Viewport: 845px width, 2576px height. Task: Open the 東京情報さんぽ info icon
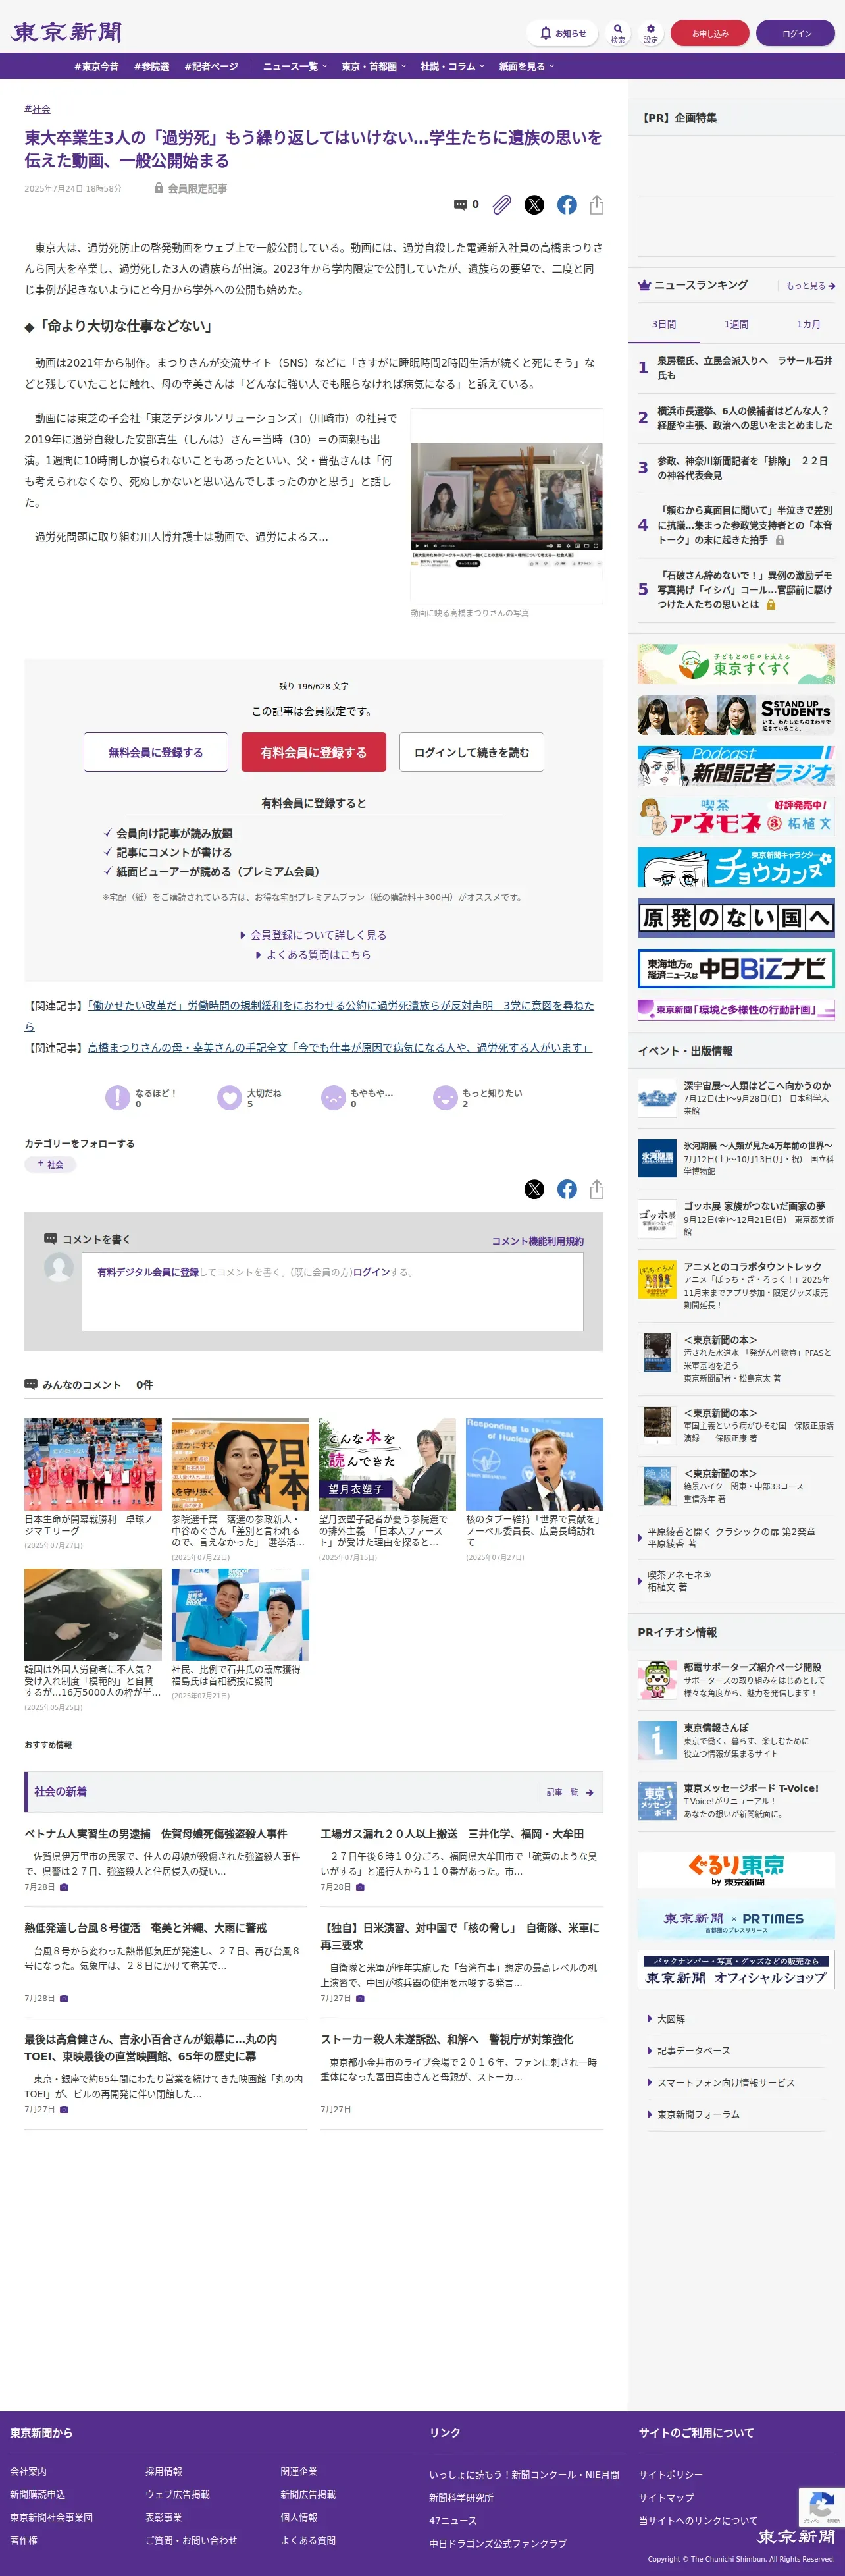pyautogui.click(x=657, y=1741)
